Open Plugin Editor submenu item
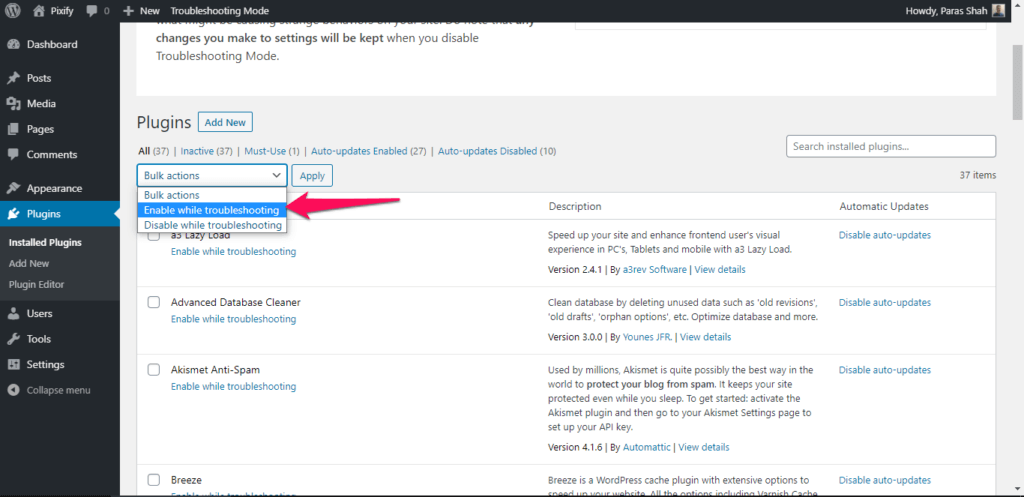Image resolution: width=1024 pixels, height=497 pixels. 37,284
